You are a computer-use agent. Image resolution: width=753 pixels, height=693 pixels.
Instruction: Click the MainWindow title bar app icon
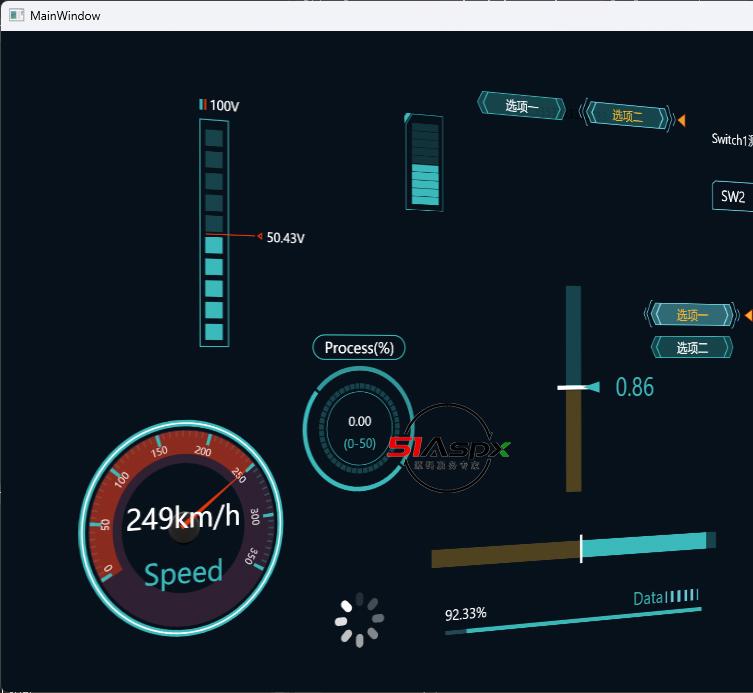pos(15,15)
